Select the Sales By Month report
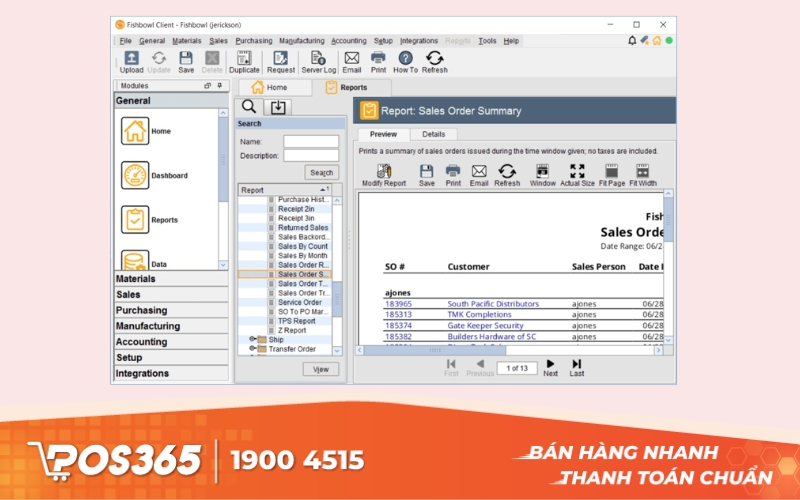This screenshot has height=500, width=800. (x=303, y=256)
